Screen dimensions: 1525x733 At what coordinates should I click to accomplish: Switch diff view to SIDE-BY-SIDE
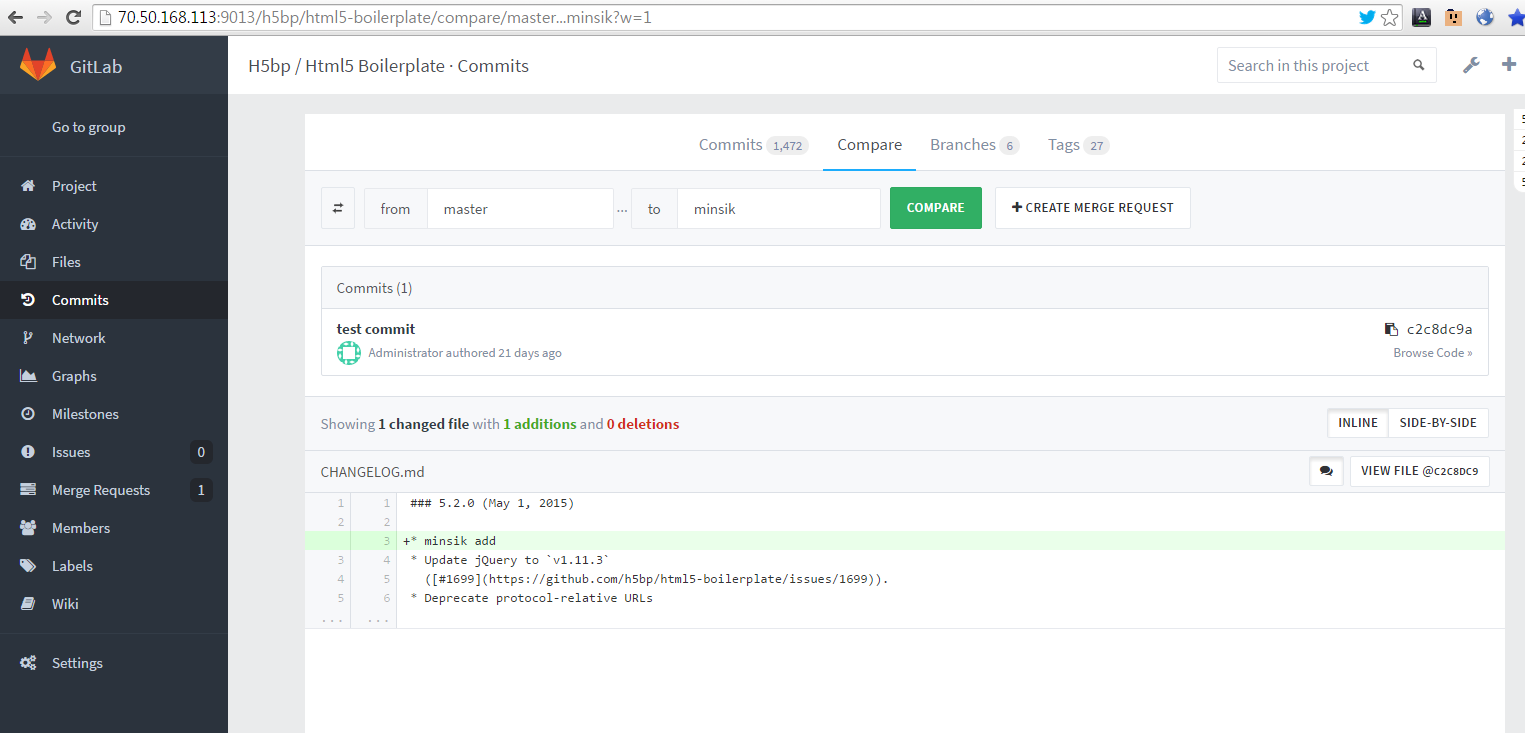click(x=1438, y=422)
